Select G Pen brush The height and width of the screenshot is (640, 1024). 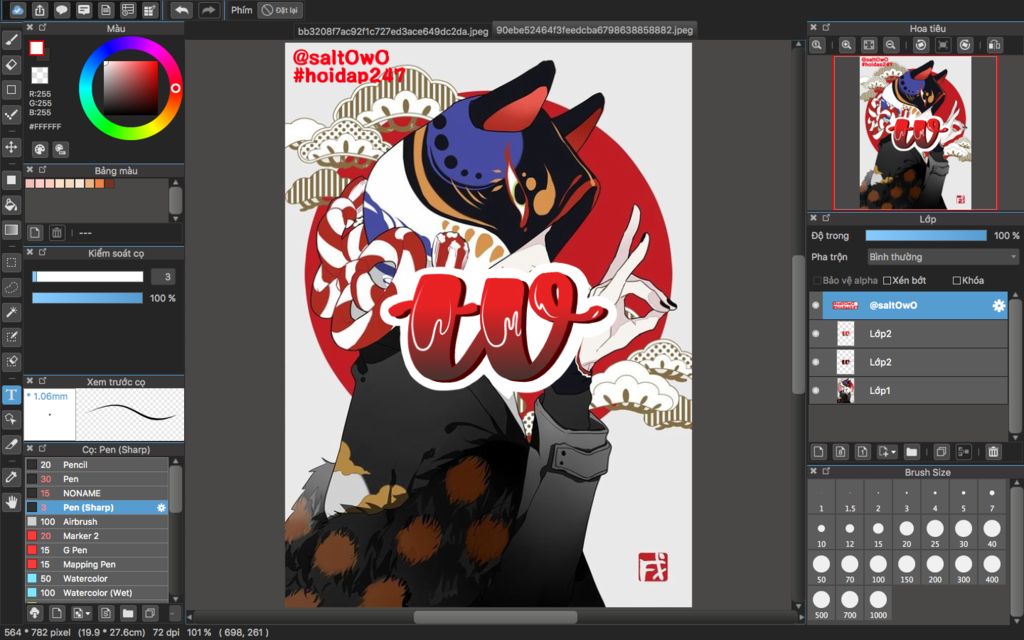pos(97,550)
